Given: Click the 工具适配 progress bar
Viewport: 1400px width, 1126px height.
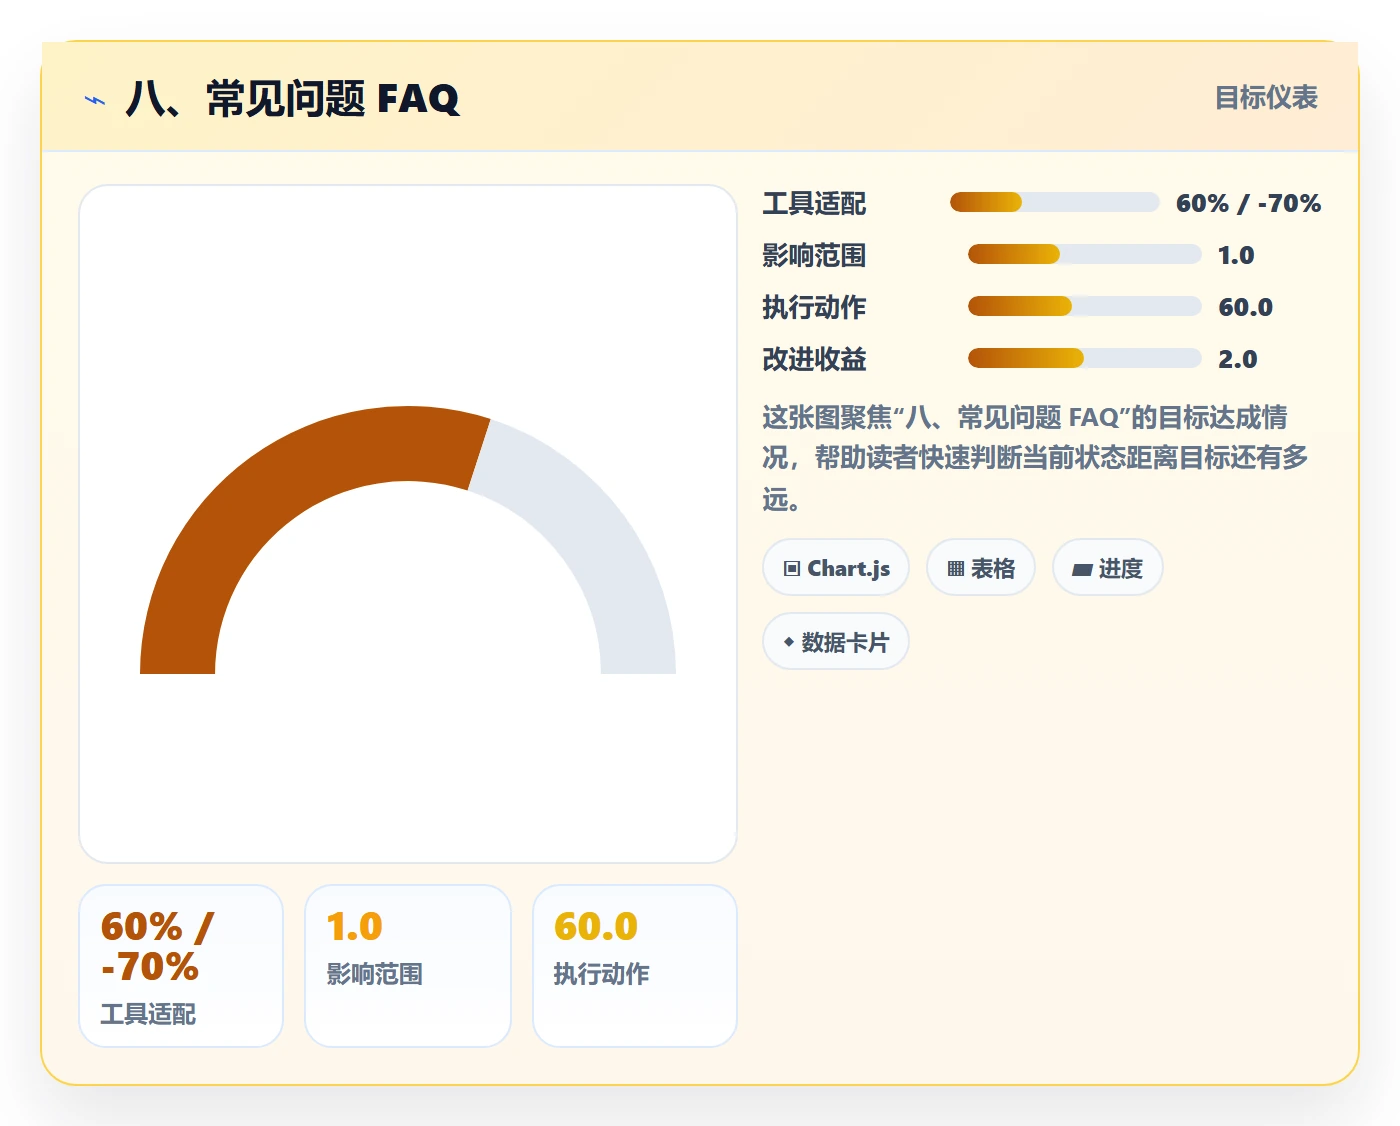Looking at the screenshot, I should pyautogui.click(x=1054, y=203).
